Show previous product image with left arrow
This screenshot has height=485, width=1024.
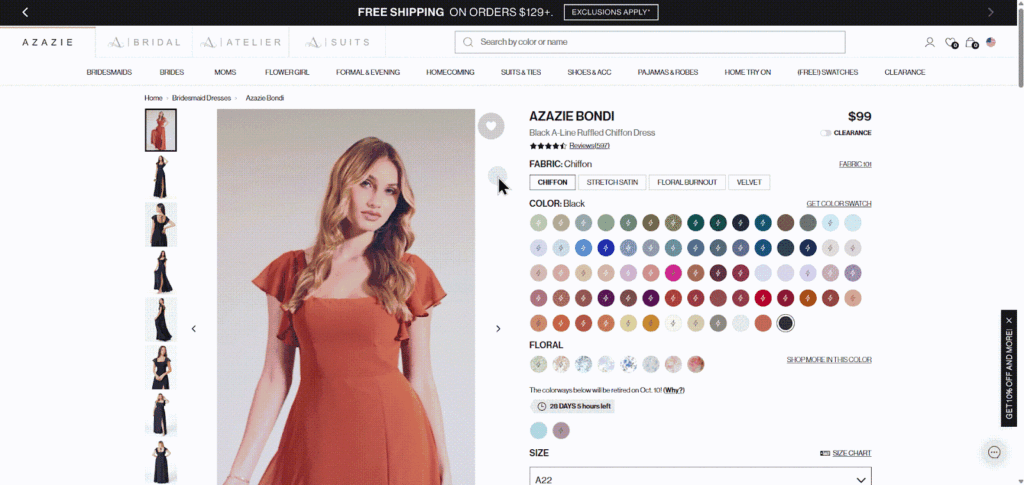pos(194,329)
